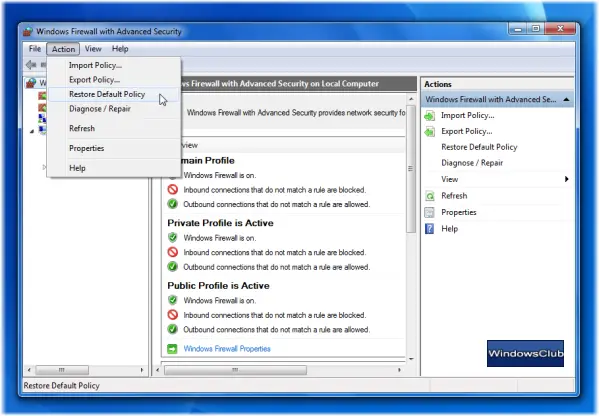This screenshot has width=599, height=416.
Task: Choose Export Policy... from the Action menu
Action: (113, 80)
